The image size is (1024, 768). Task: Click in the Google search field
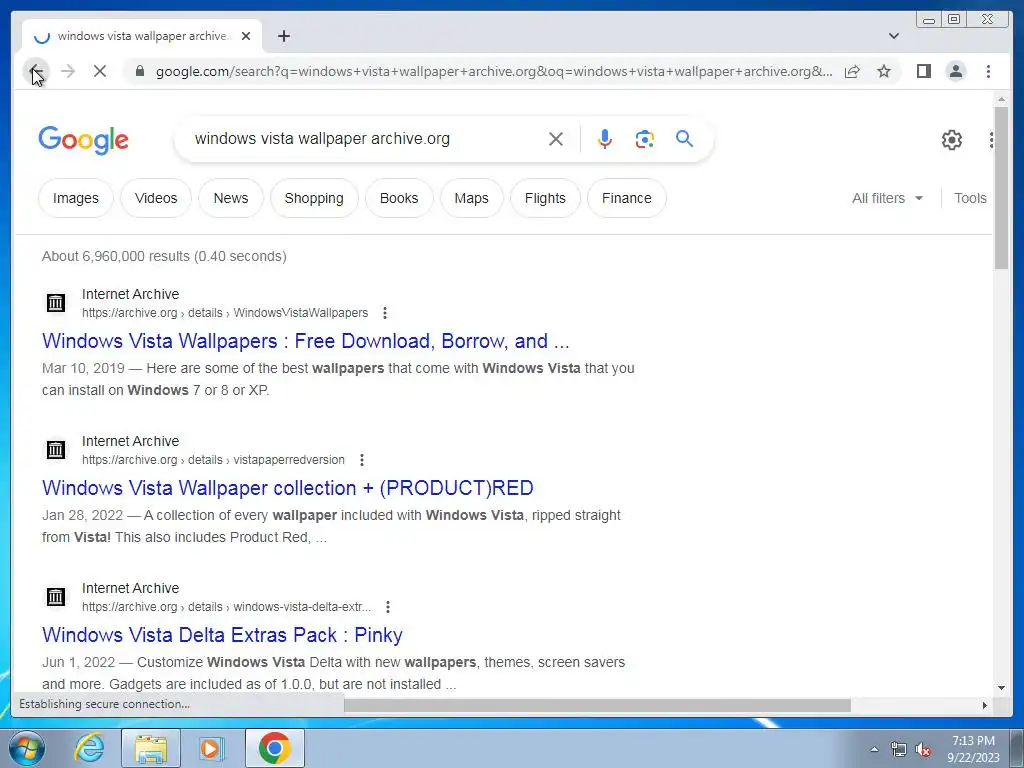(366, 139)
